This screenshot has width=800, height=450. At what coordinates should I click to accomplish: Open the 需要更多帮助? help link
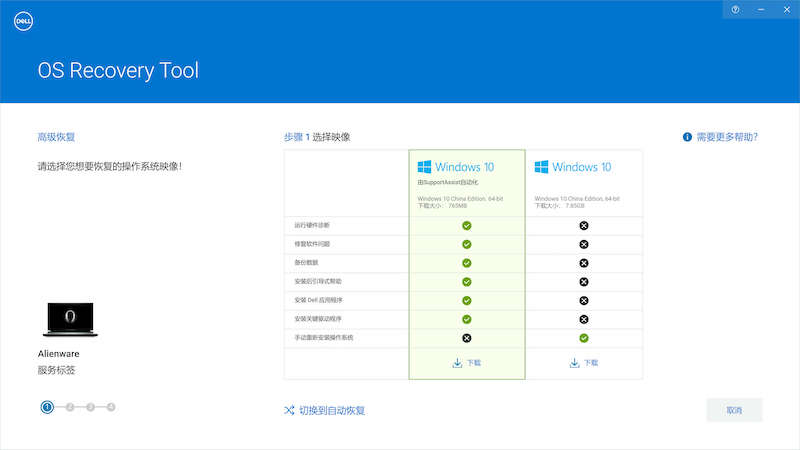click(x=720, y=137)
